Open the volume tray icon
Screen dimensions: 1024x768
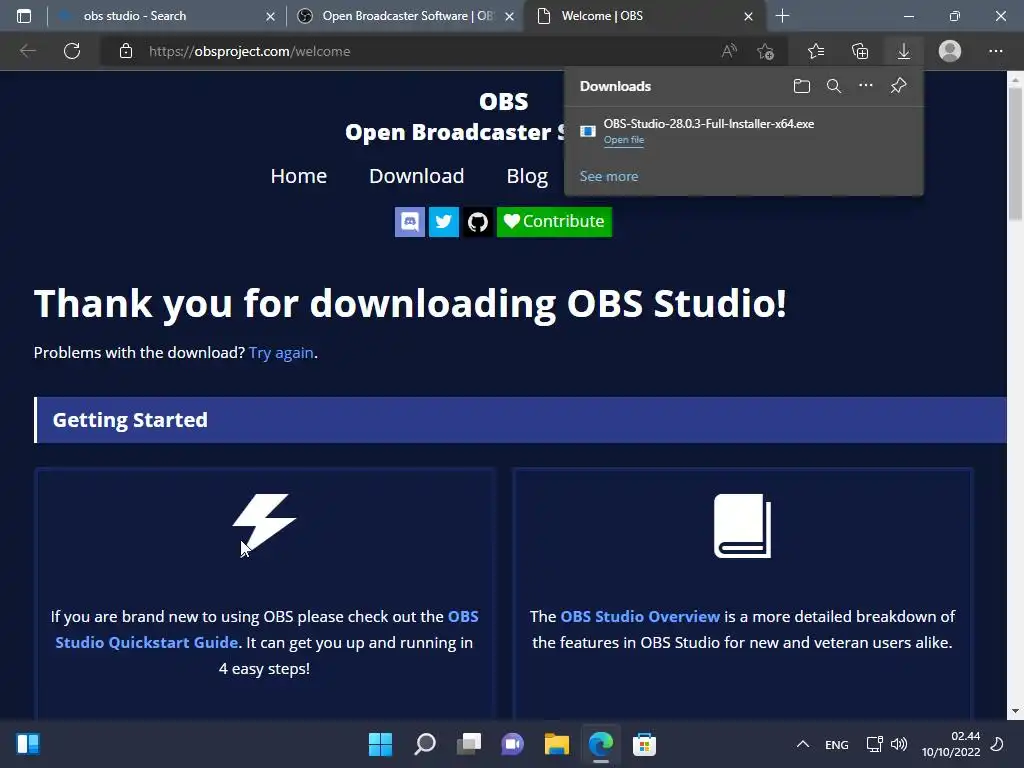point(899,744)
